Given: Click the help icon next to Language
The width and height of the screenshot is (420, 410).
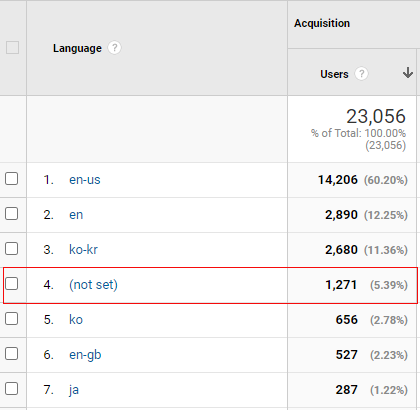Looking at the screenshot, I should click(x=114, y=48).
